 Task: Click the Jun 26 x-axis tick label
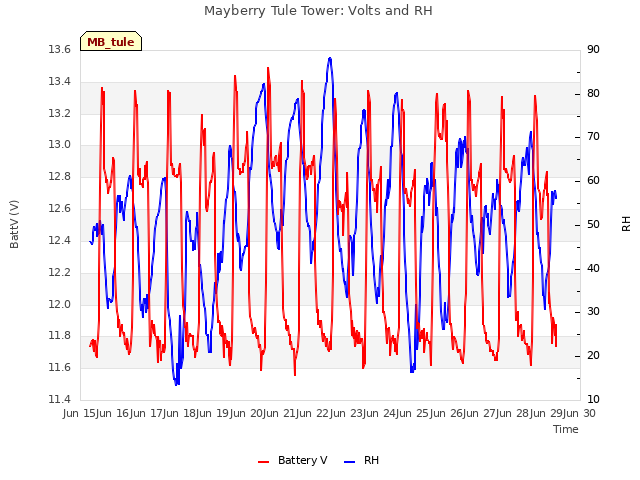click(448, 413)
